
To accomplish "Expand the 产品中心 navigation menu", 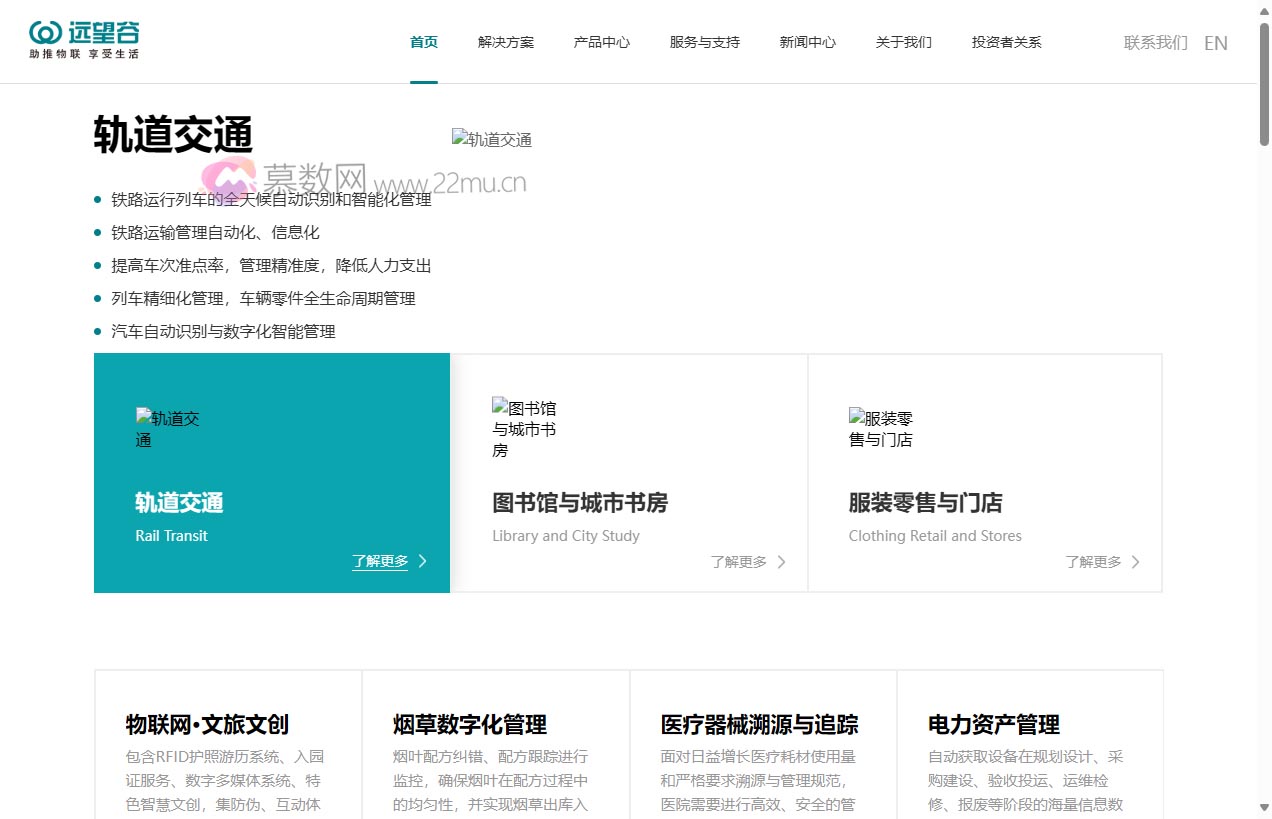I will (x=601, y=42).
